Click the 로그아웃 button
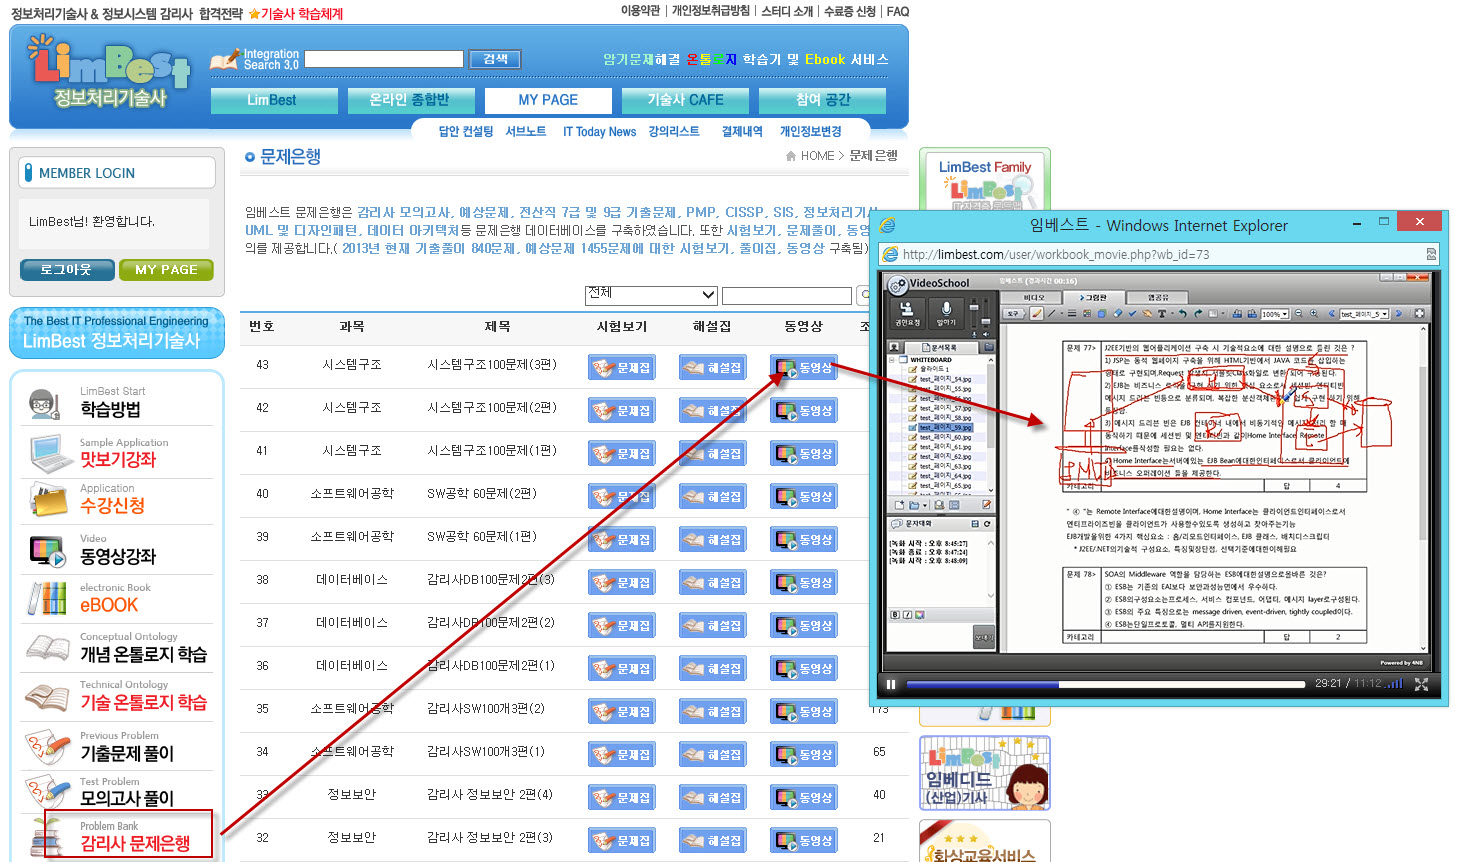1463x862 pixels. pyautogui.click(x=66, y=270)
